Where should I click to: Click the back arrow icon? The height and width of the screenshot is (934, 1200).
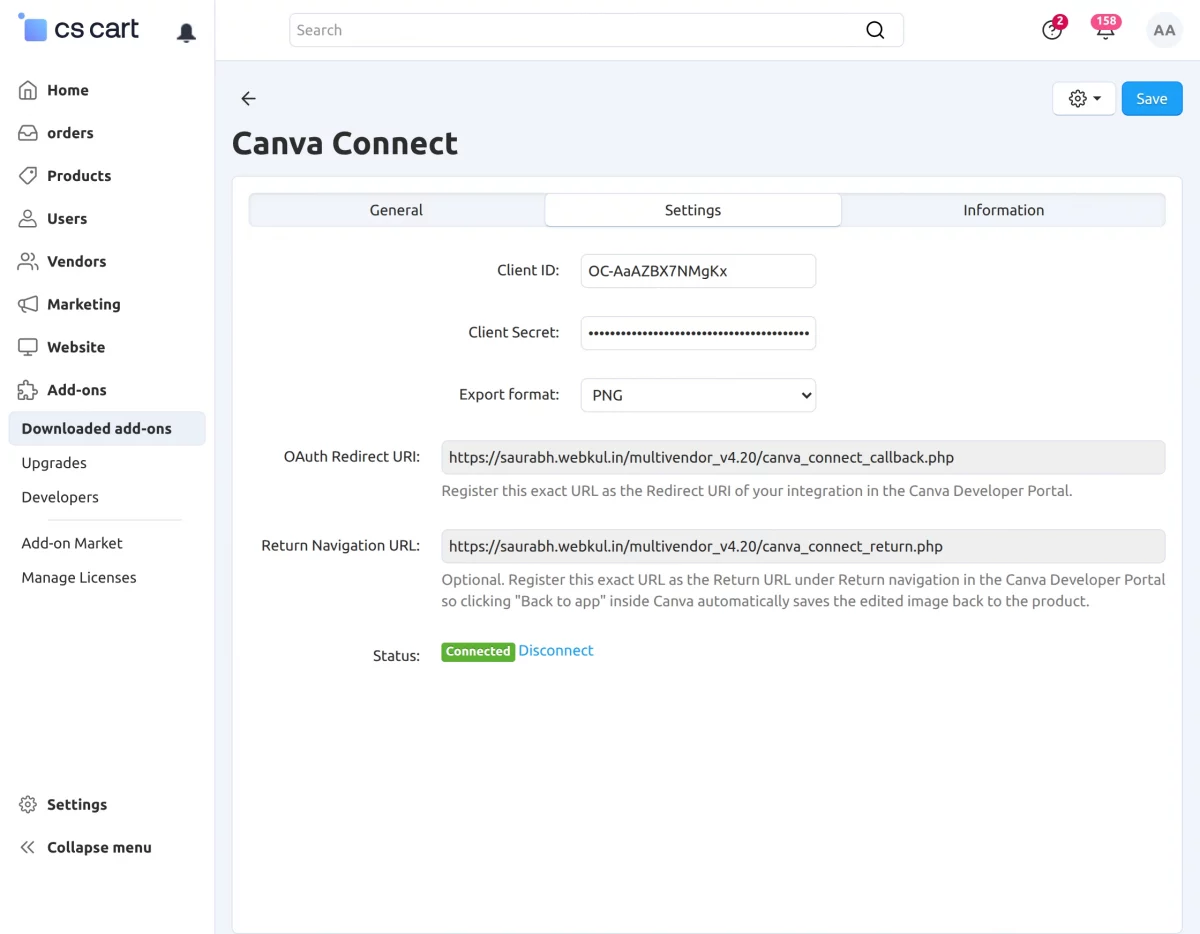click(x=248, y=98)
